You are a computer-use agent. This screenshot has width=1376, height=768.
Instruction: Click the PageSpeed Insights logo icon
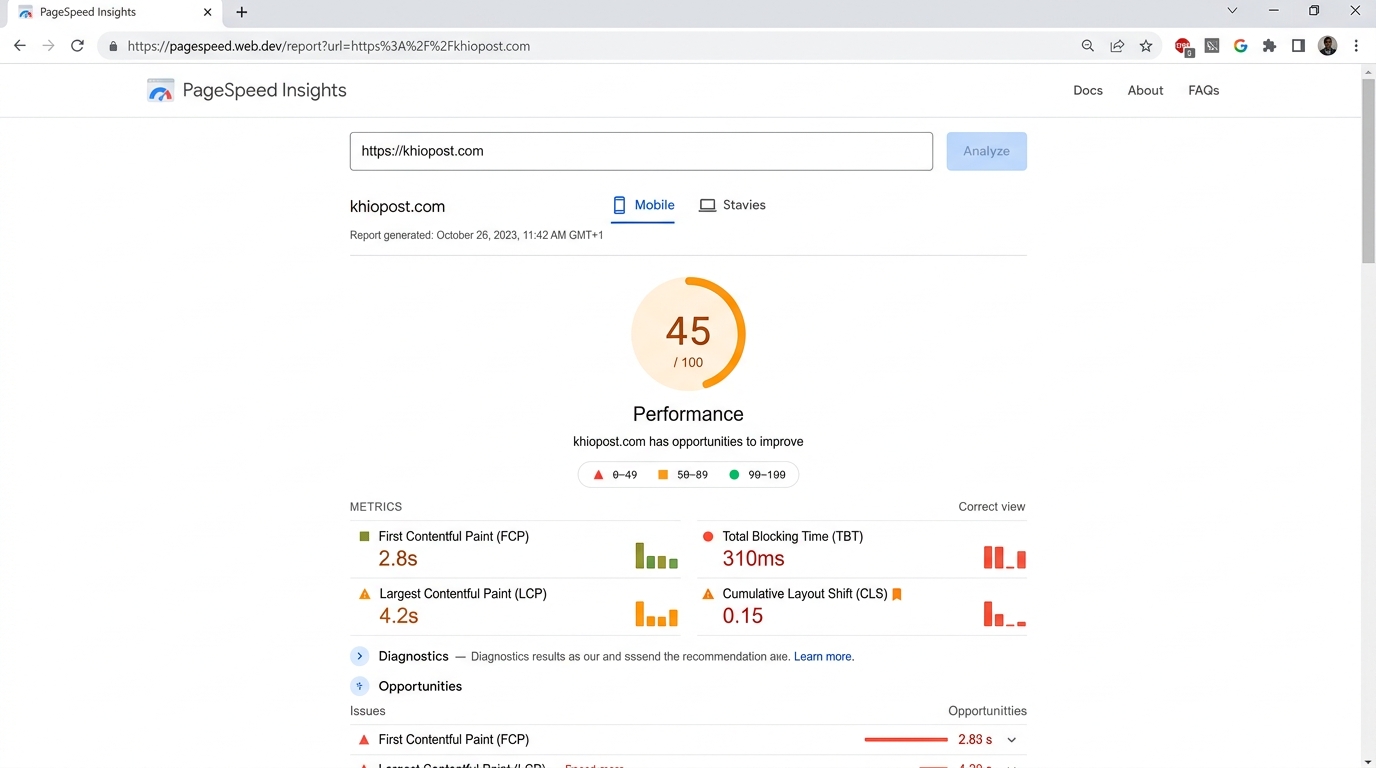[x=160, y=91]
